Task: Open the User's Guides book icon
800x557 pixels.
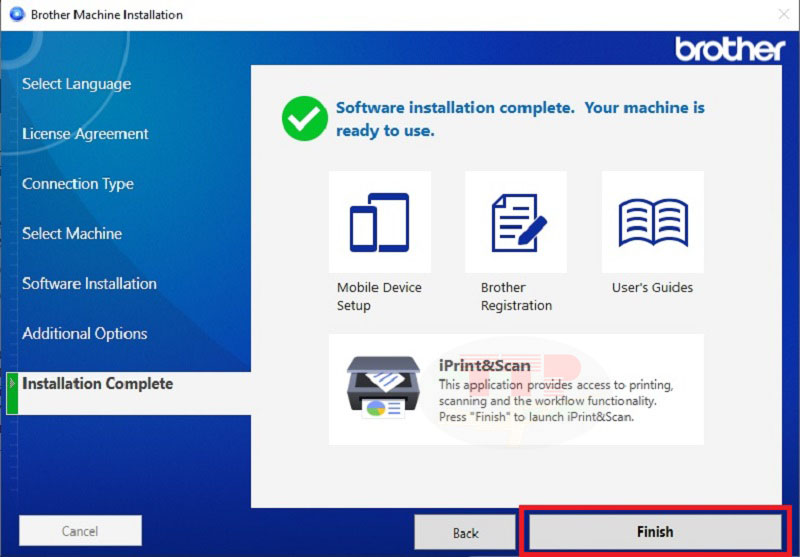Action: coord(652,222)
